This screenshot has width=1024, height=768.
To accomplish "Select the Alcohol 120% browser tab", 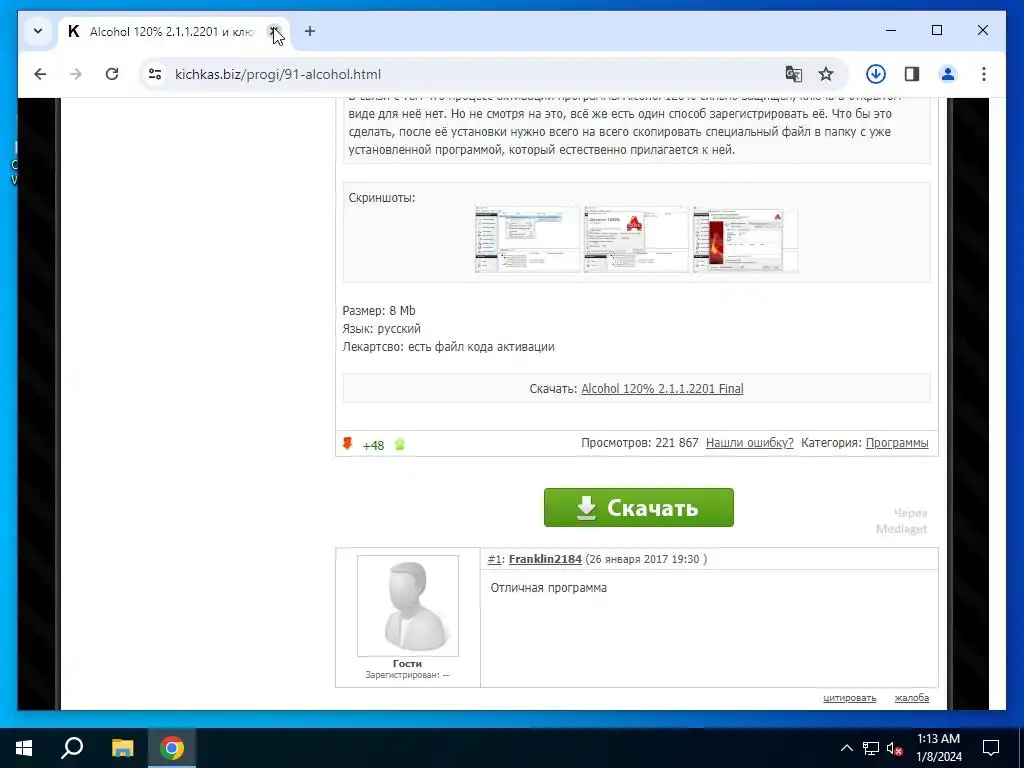I will pyautogui.click(x=173, y=31).
